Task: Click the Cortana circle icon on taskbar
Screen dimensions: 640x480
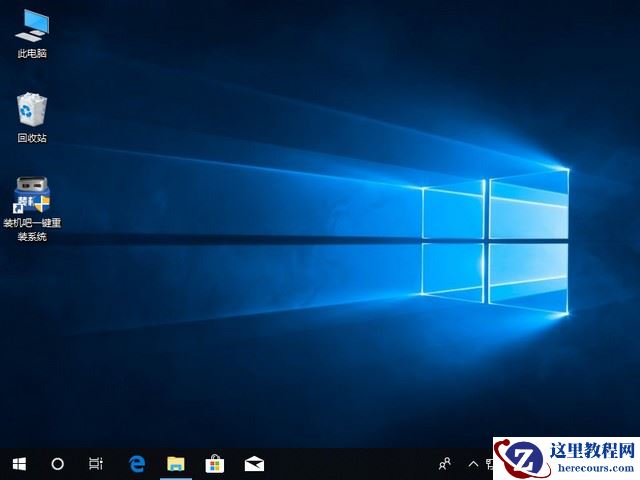Action: (x=57, y=464)
